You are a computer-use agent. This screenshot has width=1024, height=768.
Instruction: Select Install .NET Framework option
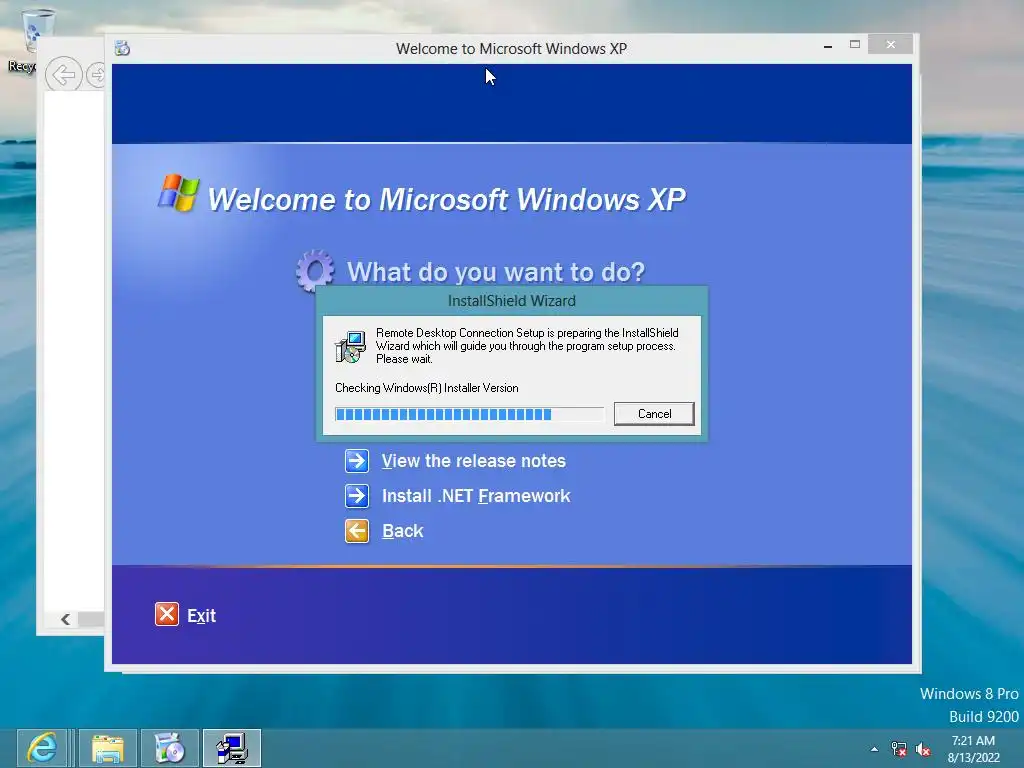pos(475,496)
